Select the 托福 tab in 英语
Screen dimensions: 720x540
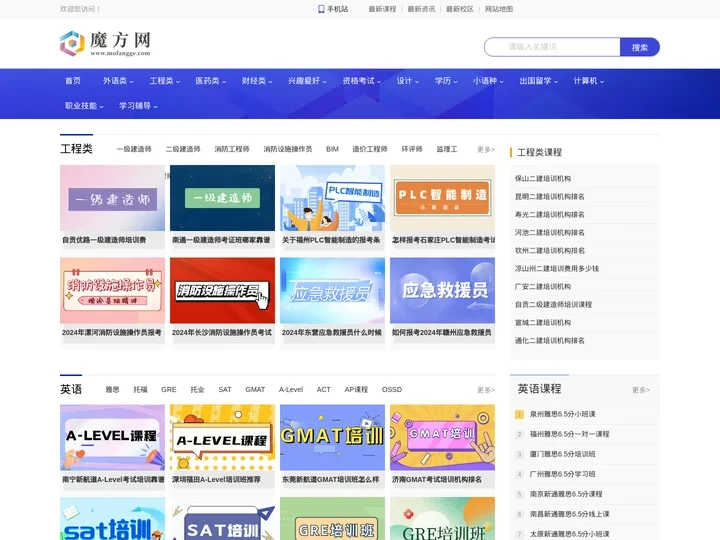tap(141, 389)
